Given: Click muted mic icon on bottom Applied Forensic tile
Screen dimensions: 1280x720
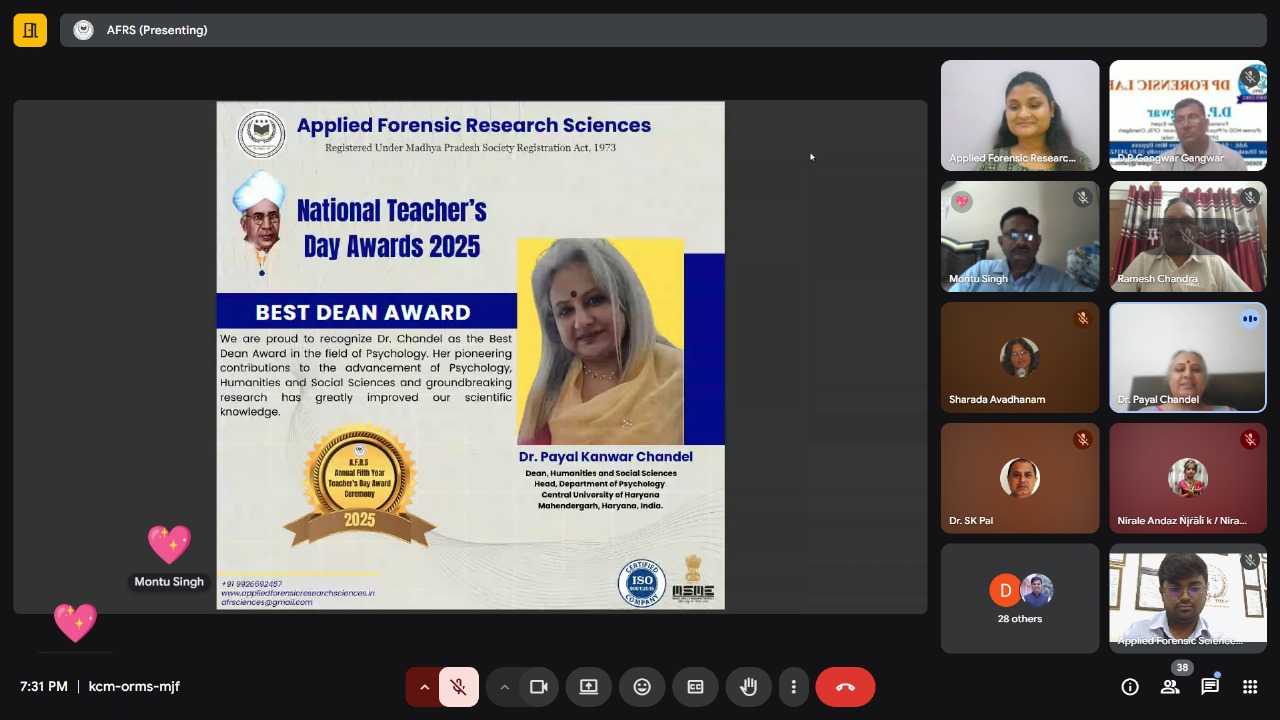Looking at the screenshot, I should 1250,561.
